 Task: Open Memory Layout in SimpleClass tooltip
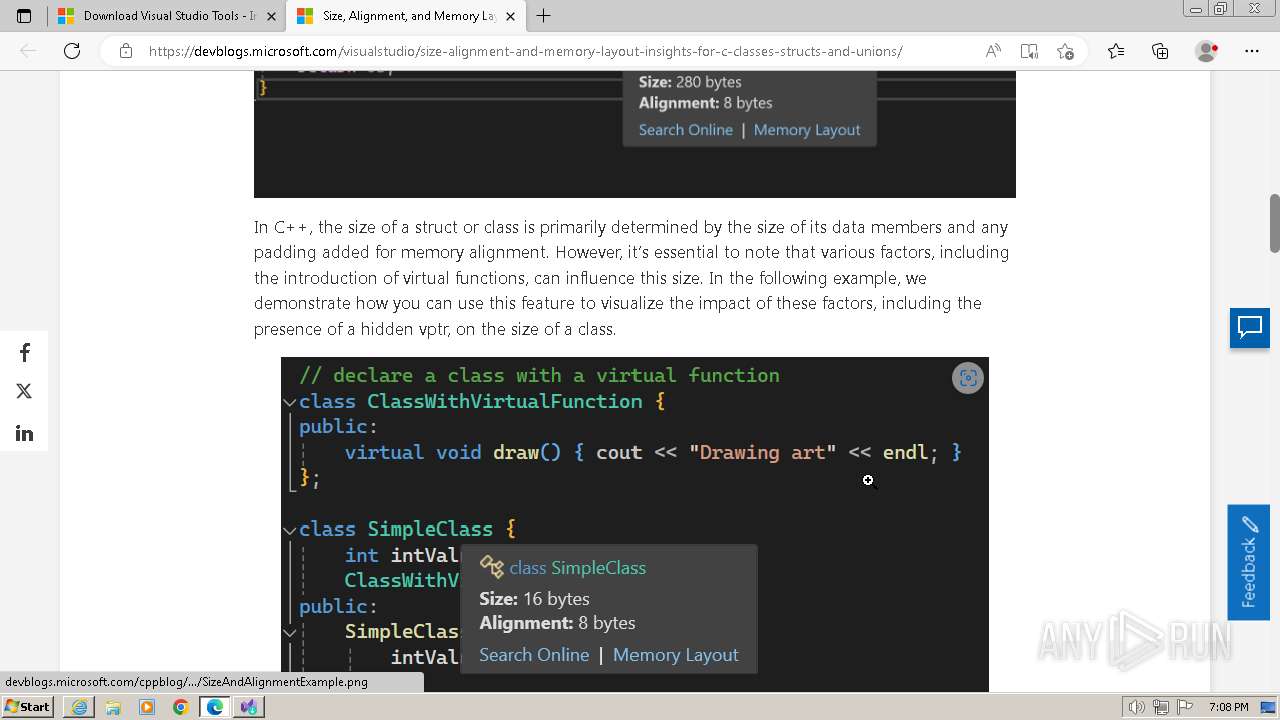click(x=676, y=655)
